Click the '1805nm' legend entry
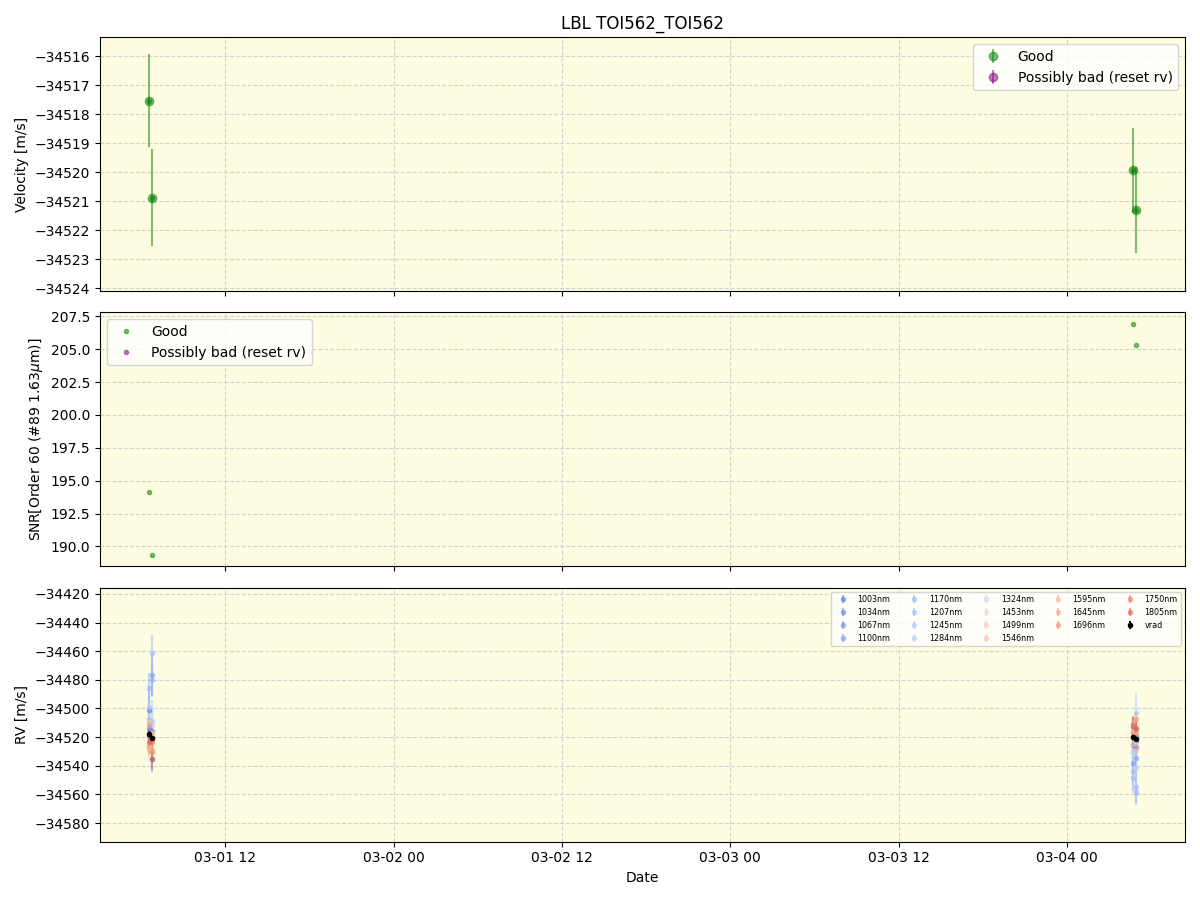This screenshot has height=900, width=1200. tap(1161, 612)
